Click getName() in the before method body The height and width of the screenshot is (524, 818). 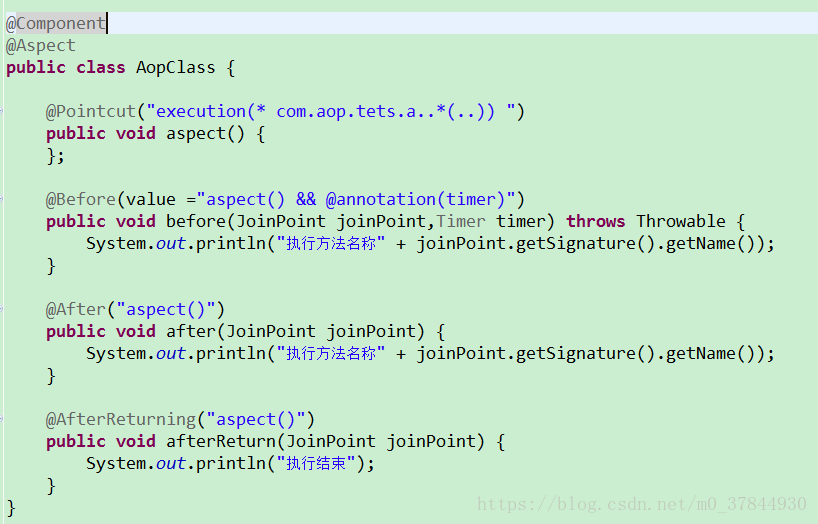710,244
